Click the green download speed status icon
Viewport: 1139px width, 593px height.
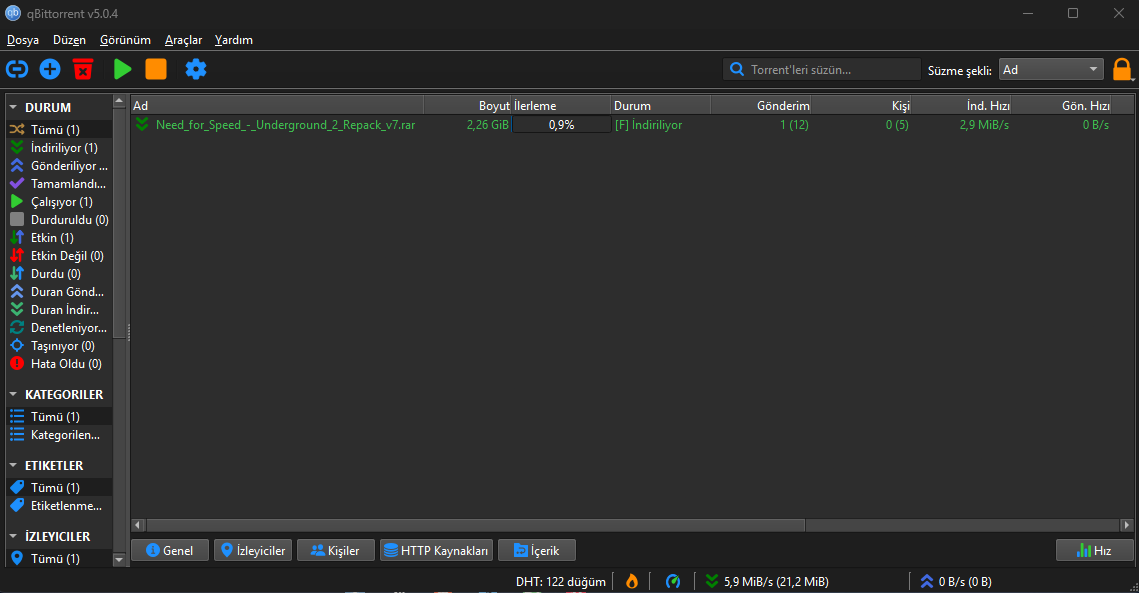point(712,581)
